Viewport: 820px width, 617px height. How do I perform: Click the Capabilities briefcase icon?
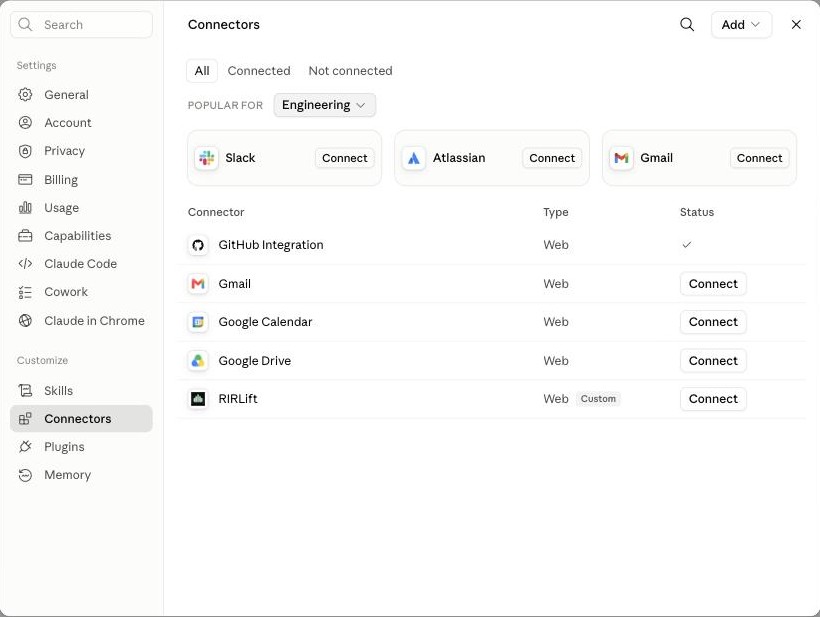pos(25,236)
